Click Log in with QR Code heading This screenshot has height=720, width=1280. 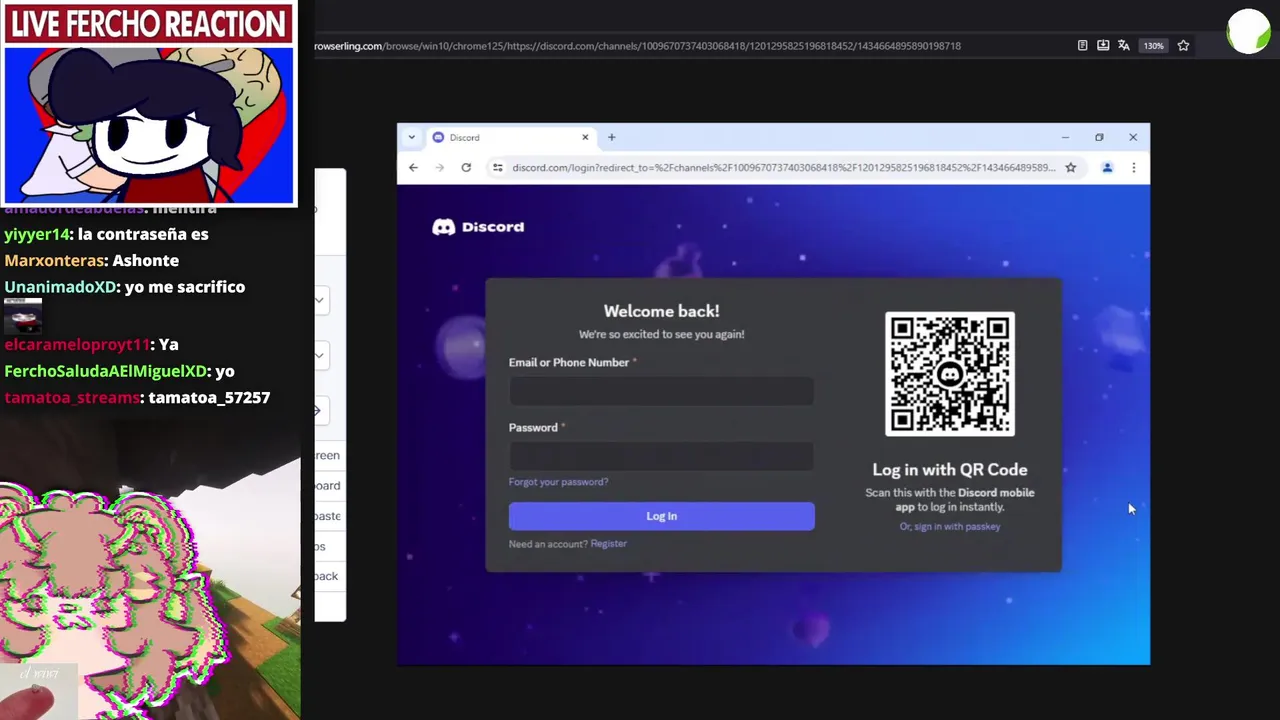[949, 469]
